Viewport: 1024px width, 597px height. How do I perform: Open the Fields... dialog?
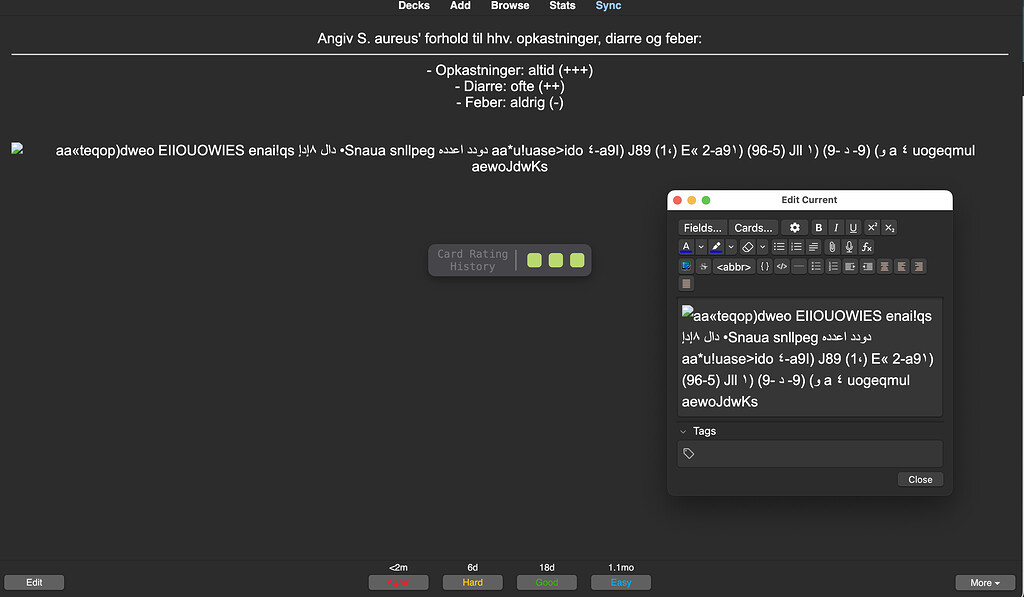click(x=702, y=227)
